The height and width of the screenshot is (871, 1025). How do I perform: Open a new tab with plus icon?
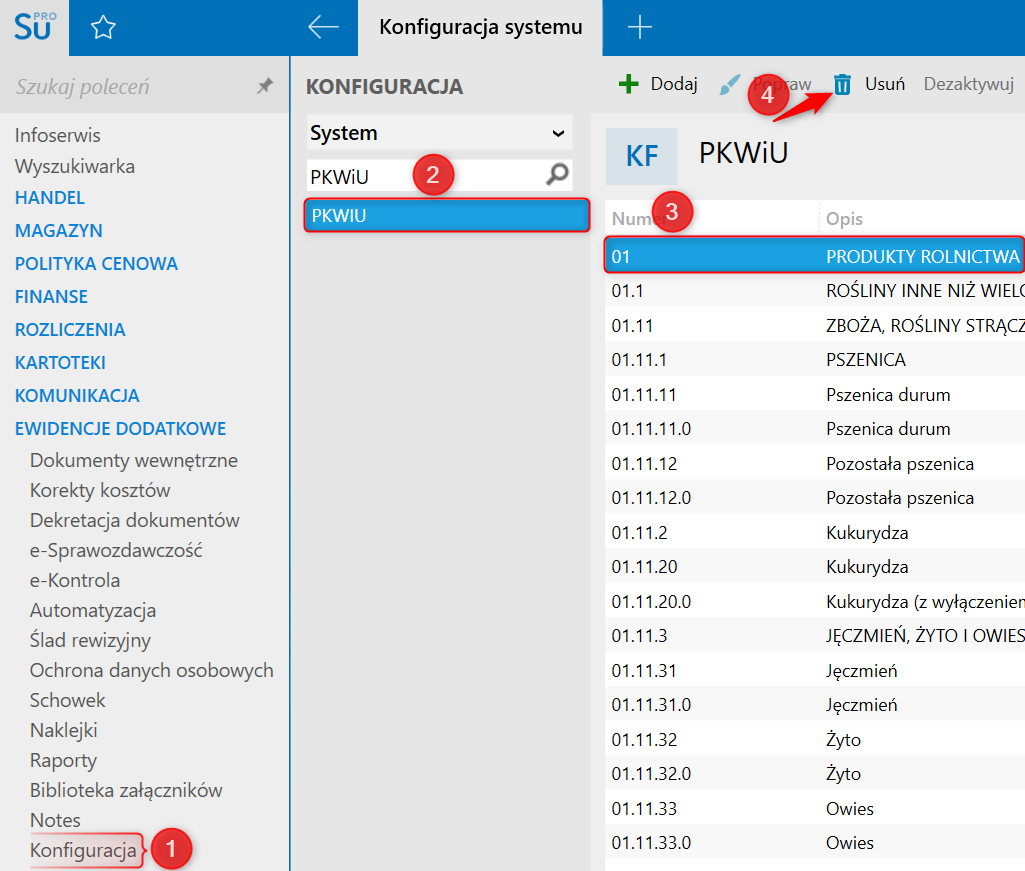point(639,27)
